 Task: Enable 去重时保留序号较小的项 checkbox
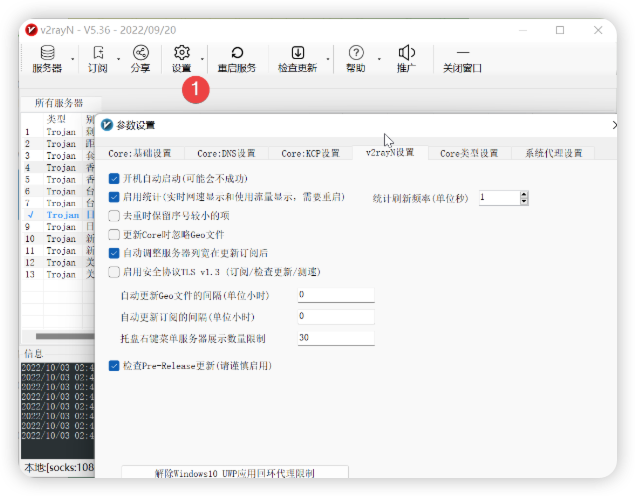(114, 216)
